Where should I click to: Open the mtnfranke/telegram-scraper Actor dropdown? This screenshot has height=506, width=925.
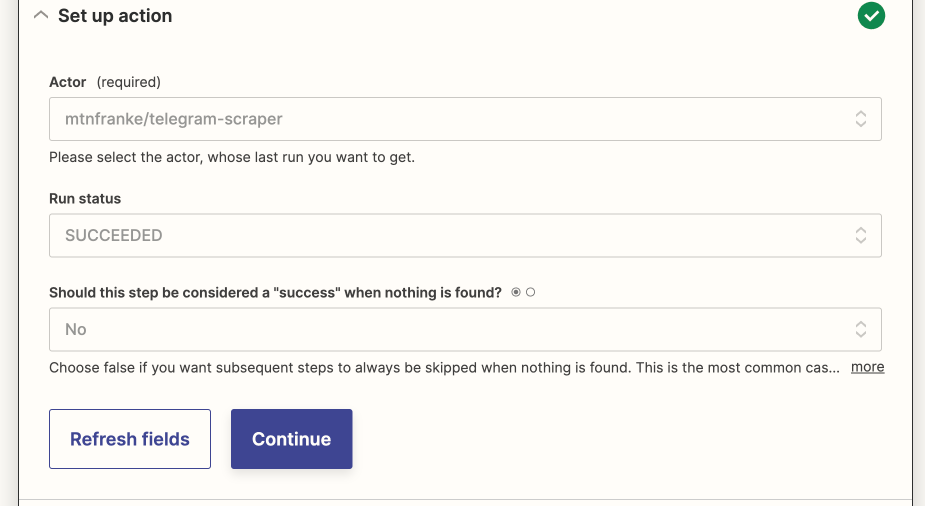point(465,119)
